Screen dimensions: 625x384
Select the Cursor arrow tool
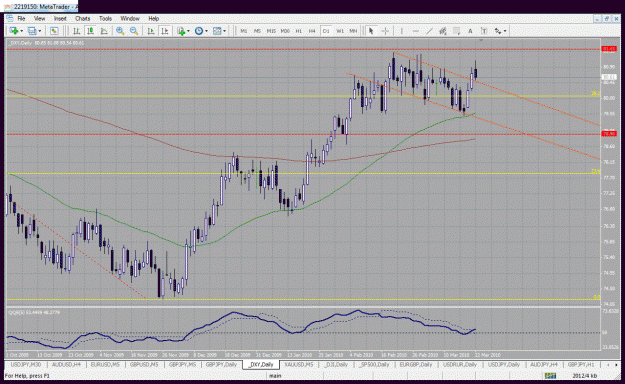point(371,31)
